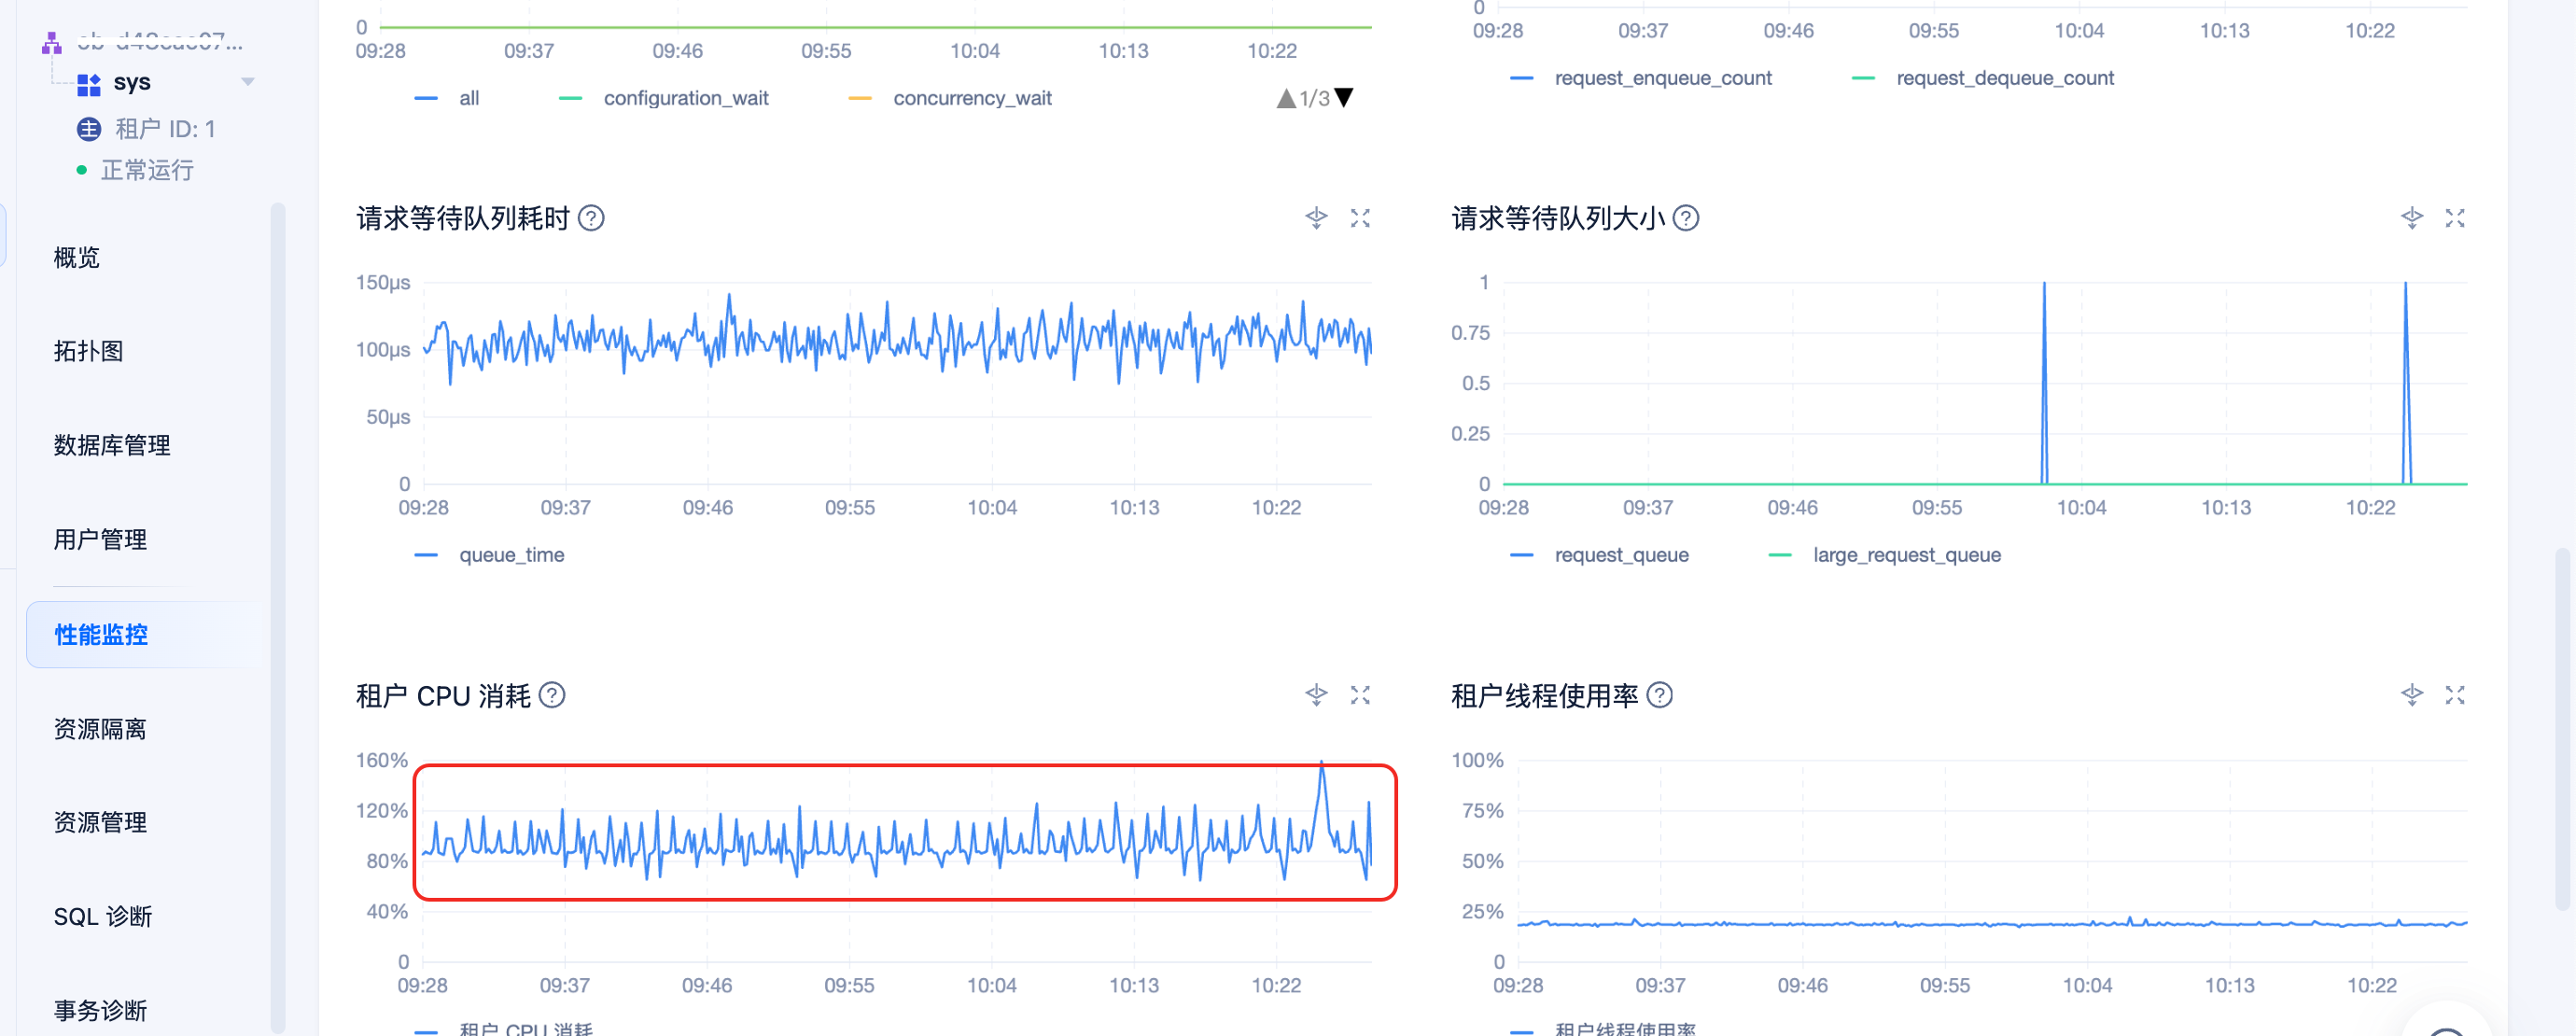Toggle concurrency_wait legend series
This screenshot has width=2576, height=1036.
coord(950,98)
